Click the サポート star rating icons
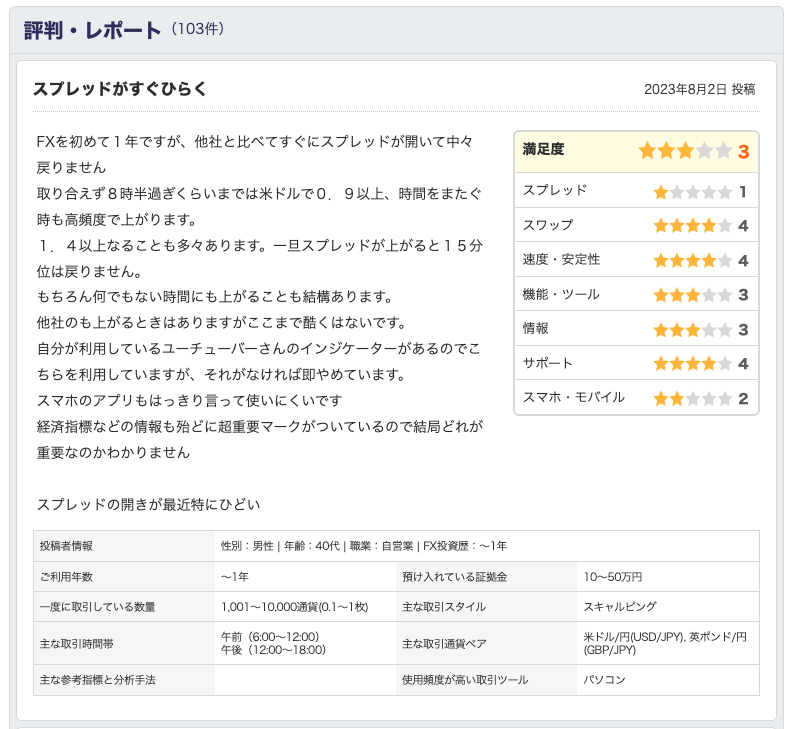The width and height of the screenshot is (790, 729). click(x=693, y=364)
